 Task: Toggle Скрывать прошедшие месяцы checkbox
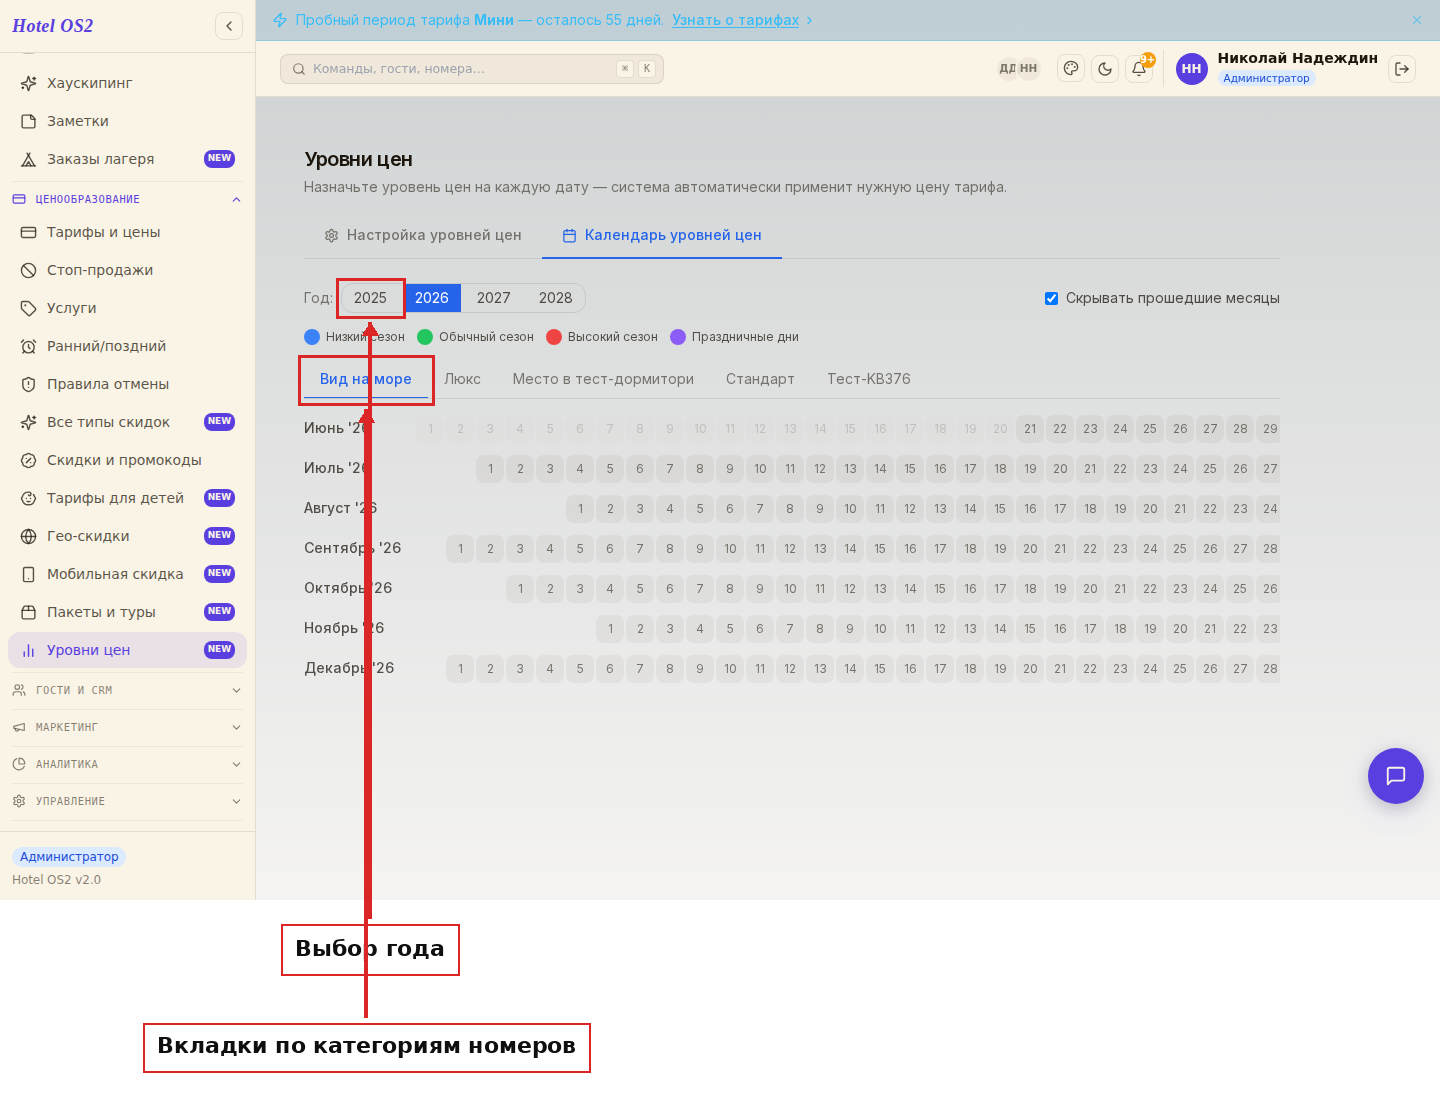click(1051, 298)
